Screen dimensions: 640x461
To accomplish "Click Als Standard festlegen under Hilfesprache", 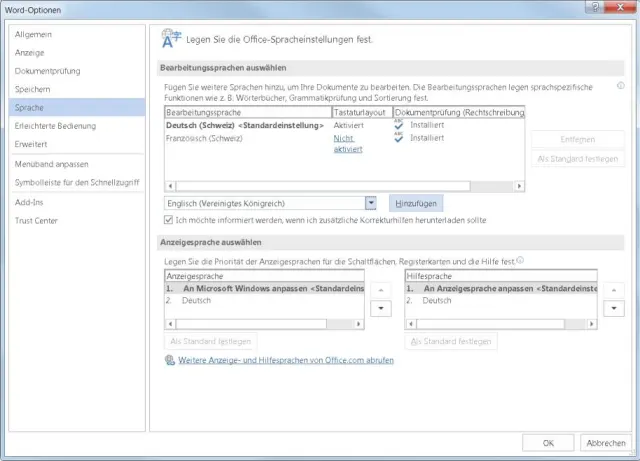I will [451, 341].
